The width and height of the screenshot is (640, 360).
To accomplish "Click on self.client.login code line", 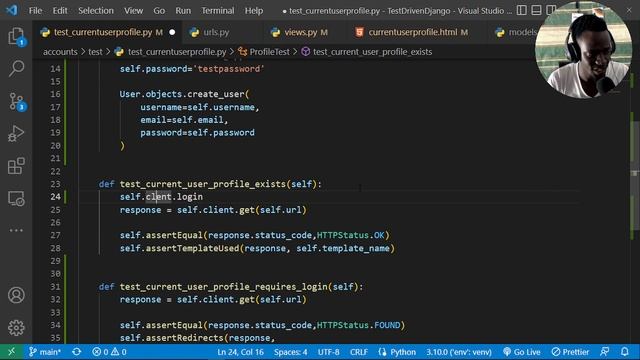I will pyautogui.click(x=161, y=197).
